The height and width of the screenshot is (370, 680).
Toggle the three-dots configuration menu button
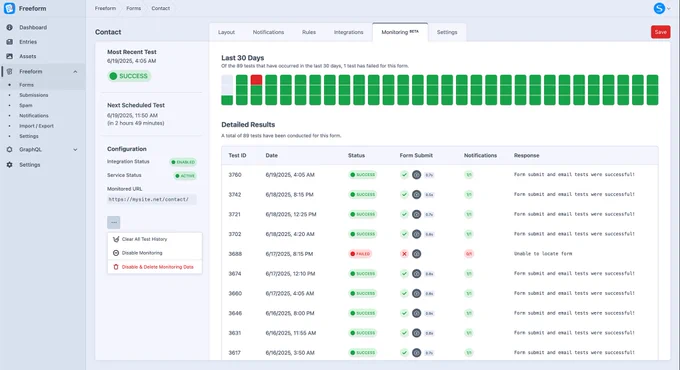[x=114, y=222]
